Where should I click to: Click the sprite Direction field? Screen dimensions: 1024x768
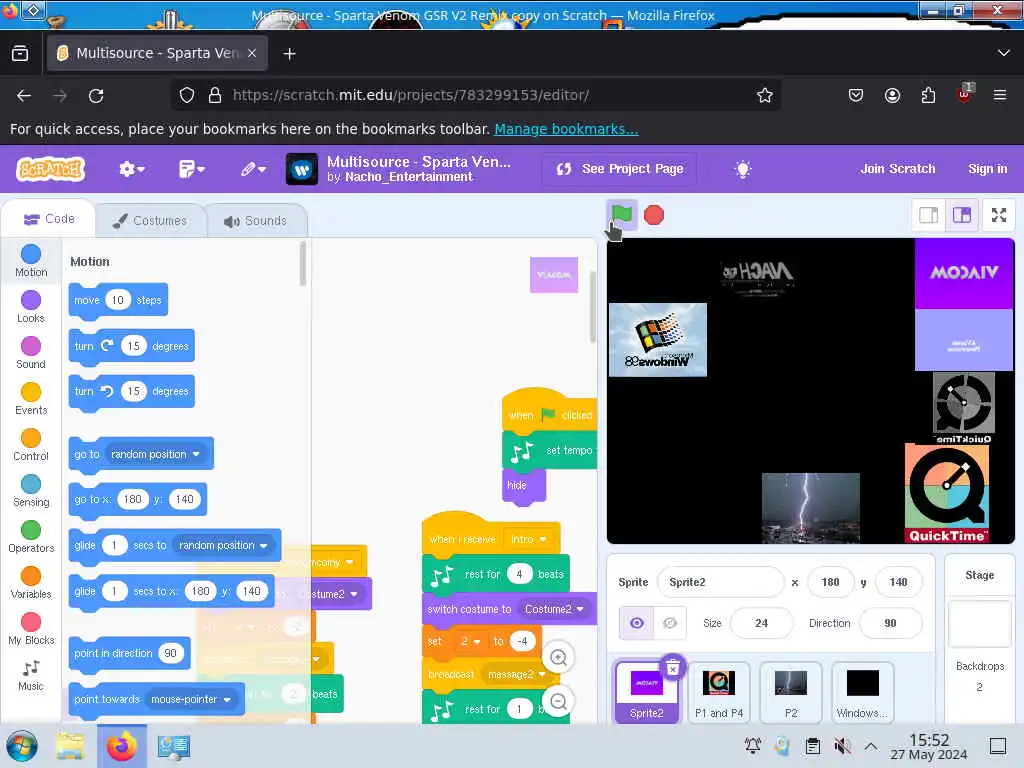click(x=890, y=623)
